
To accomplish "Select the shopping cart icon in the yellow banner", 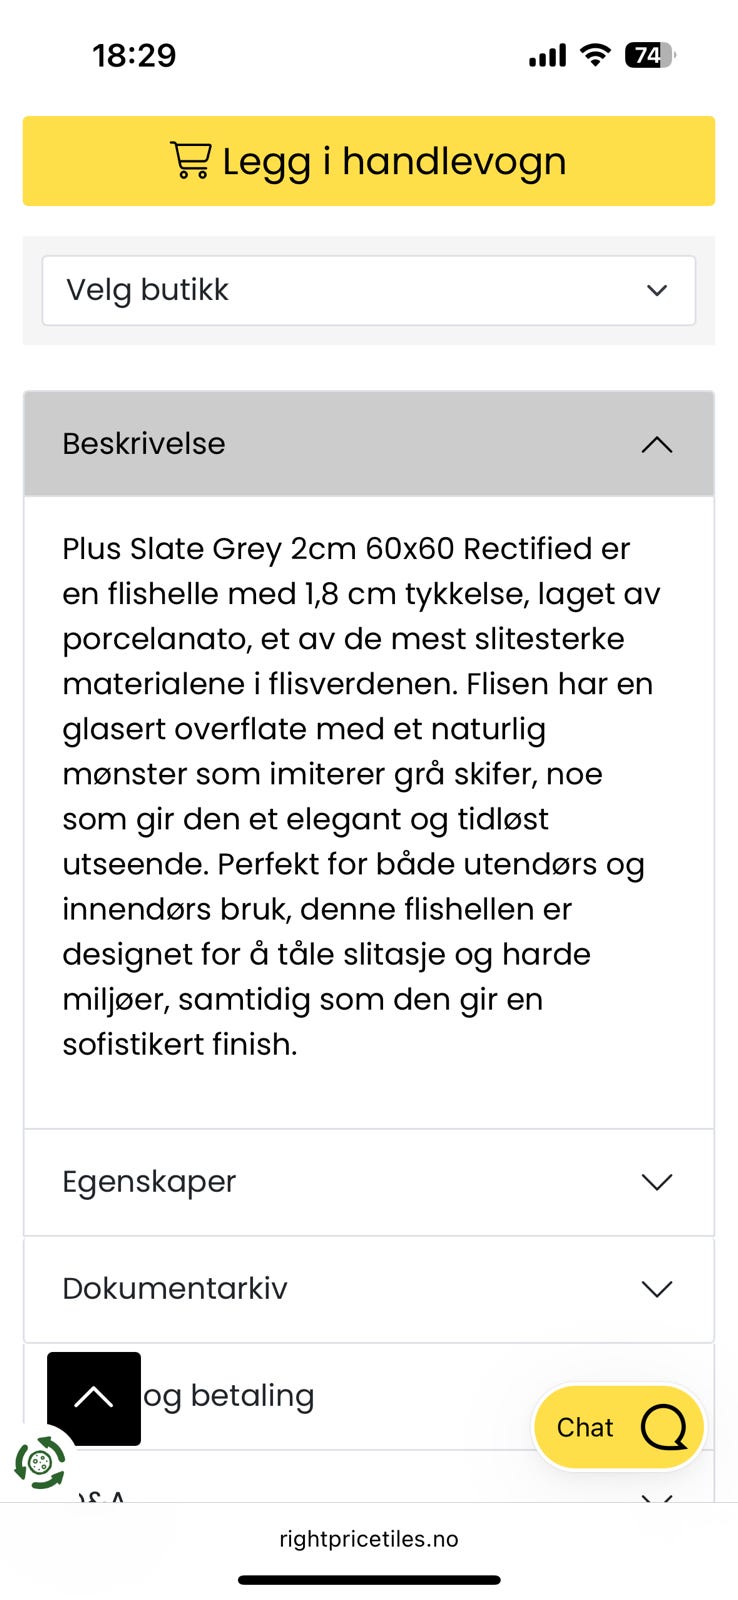I will tap(192, 160).
